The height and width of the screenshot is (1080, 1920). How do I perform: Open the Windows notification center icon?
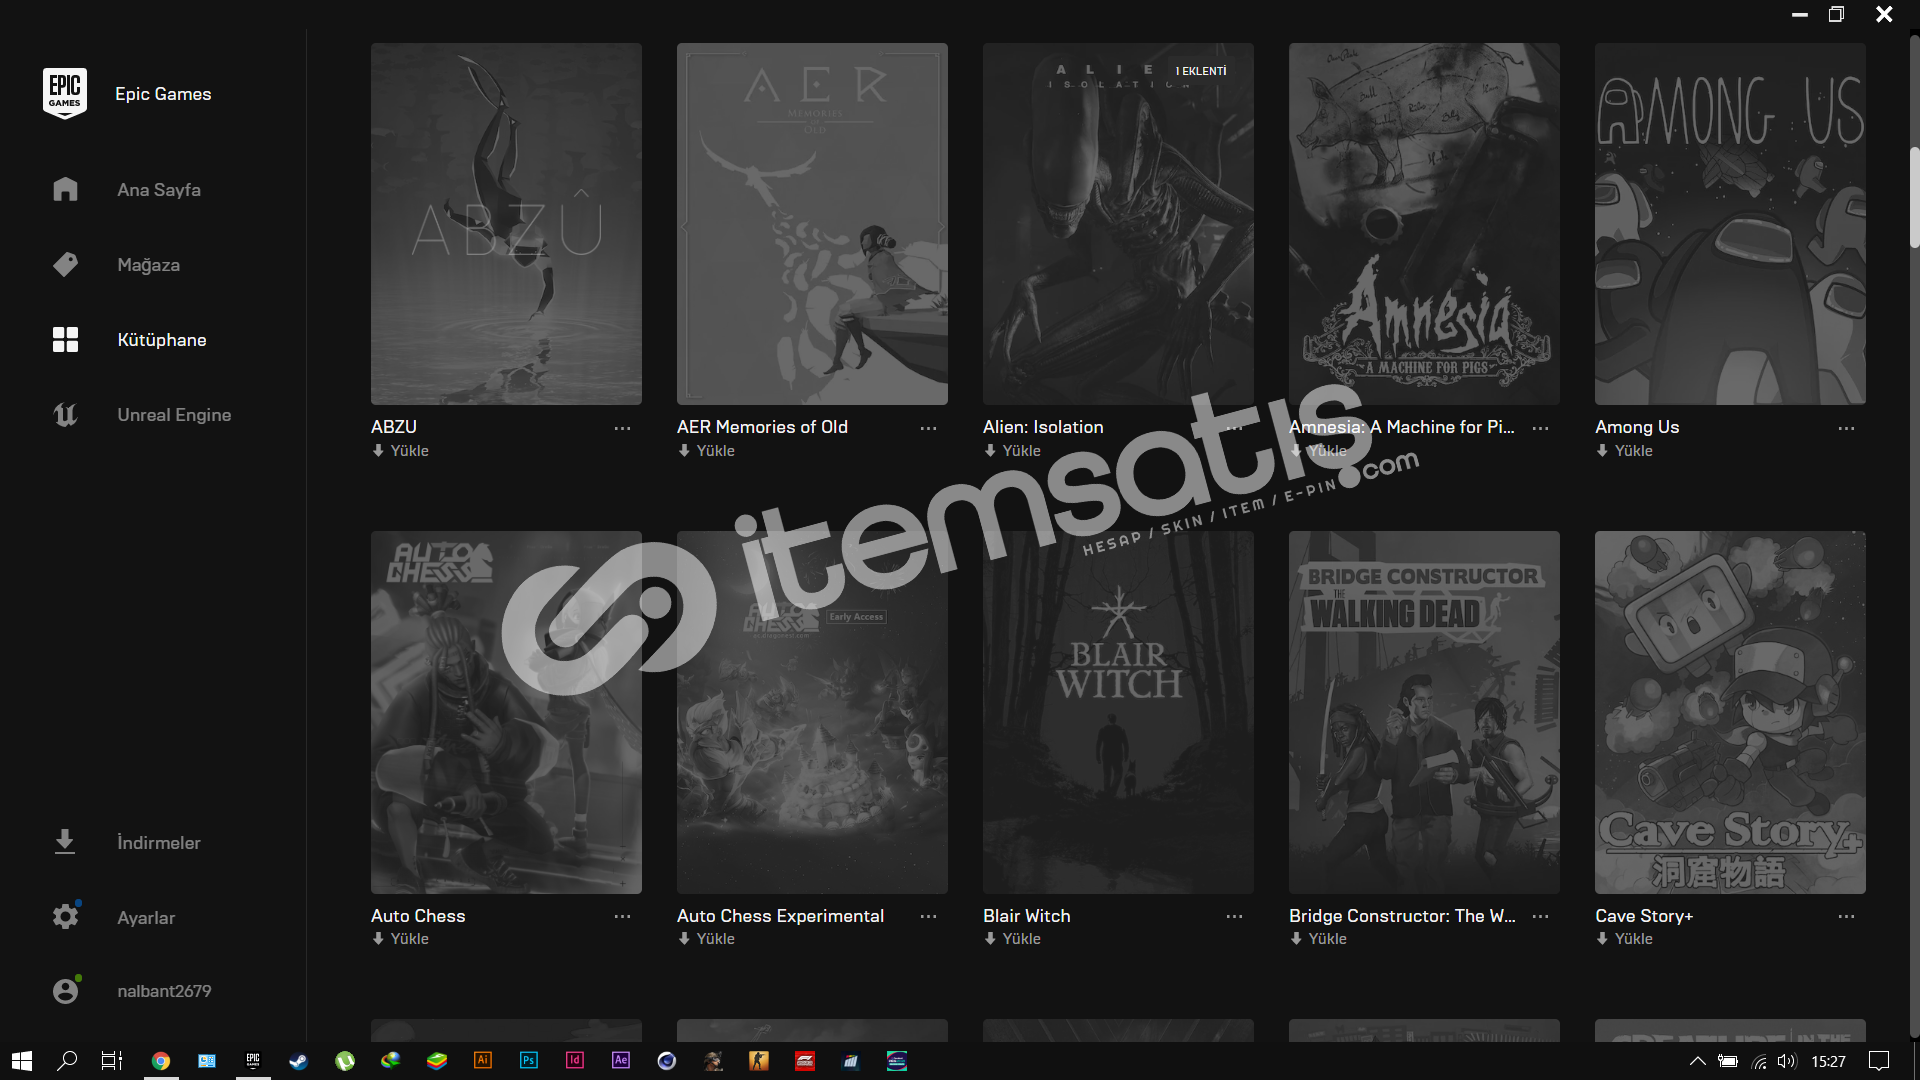tap(1880, 1061)
